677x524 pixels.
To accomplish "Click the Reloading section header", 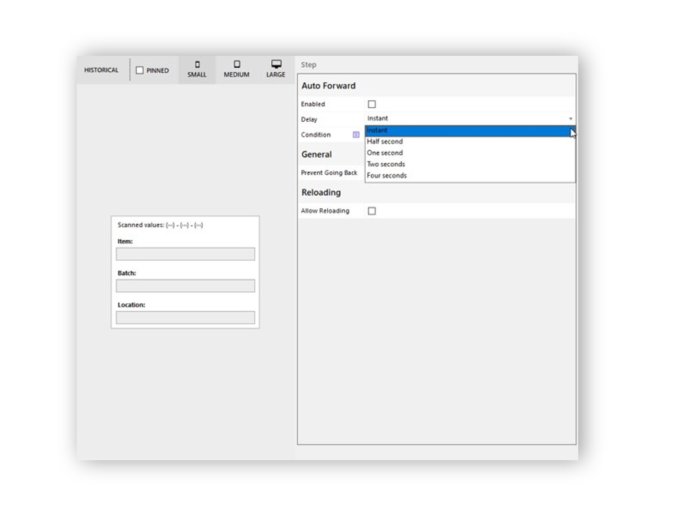I will point(321,192).
